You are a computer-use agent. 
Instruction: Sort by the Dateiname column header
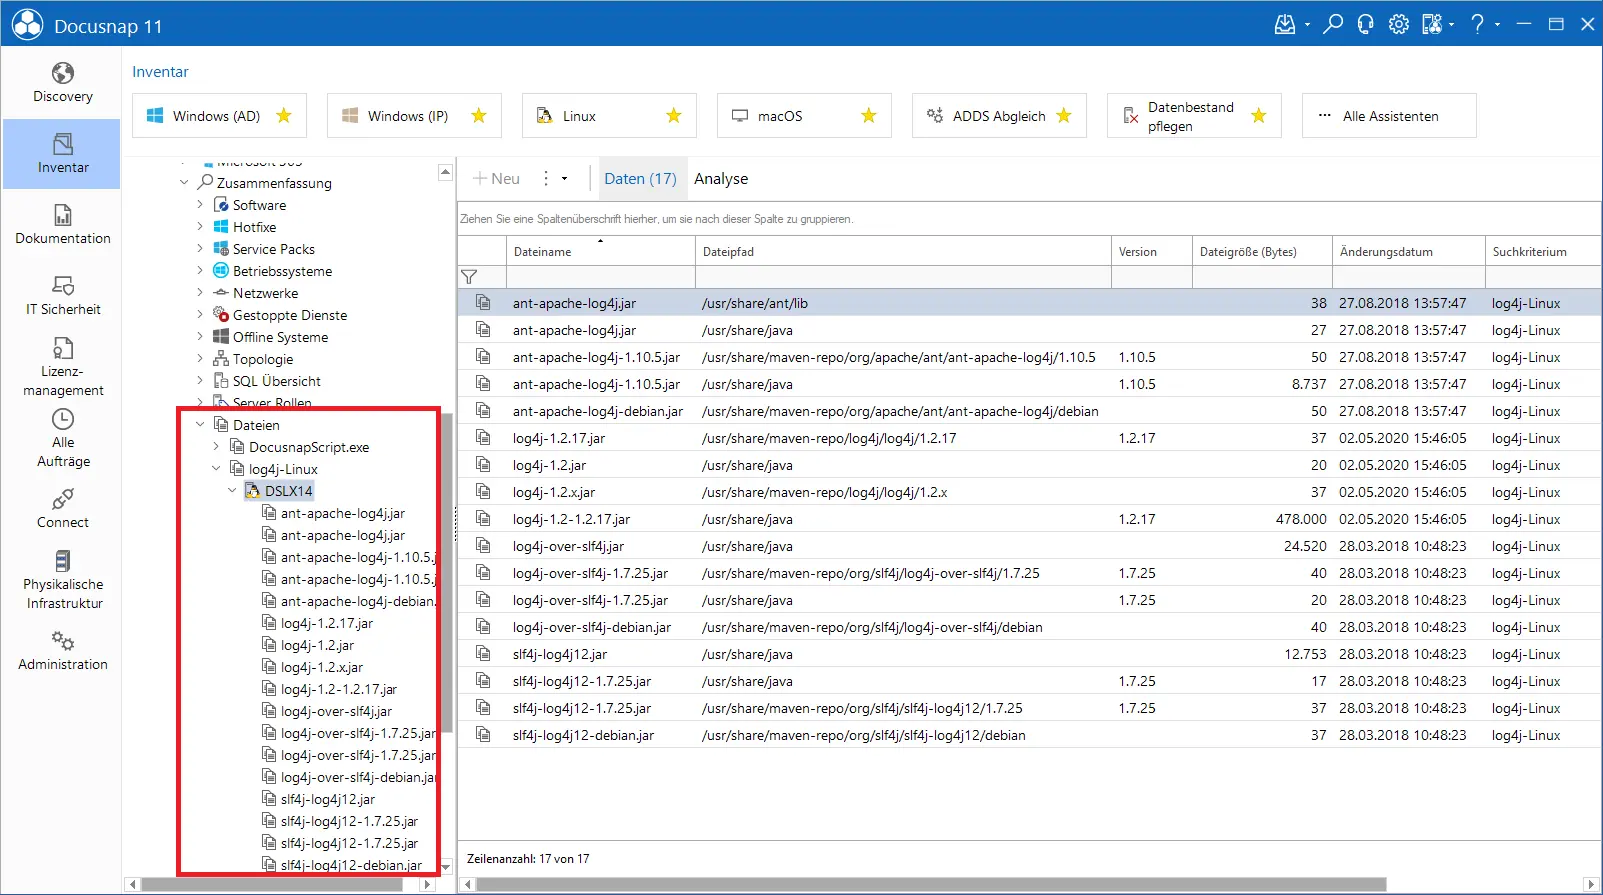coord(600,252)
